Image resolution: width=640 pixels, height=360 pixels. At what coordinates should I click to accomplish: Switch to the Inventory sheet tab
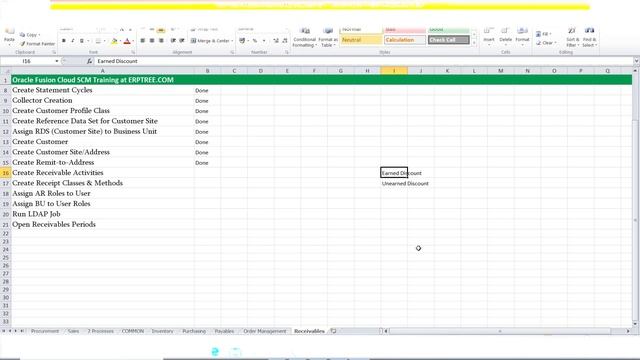pos(162,331)
